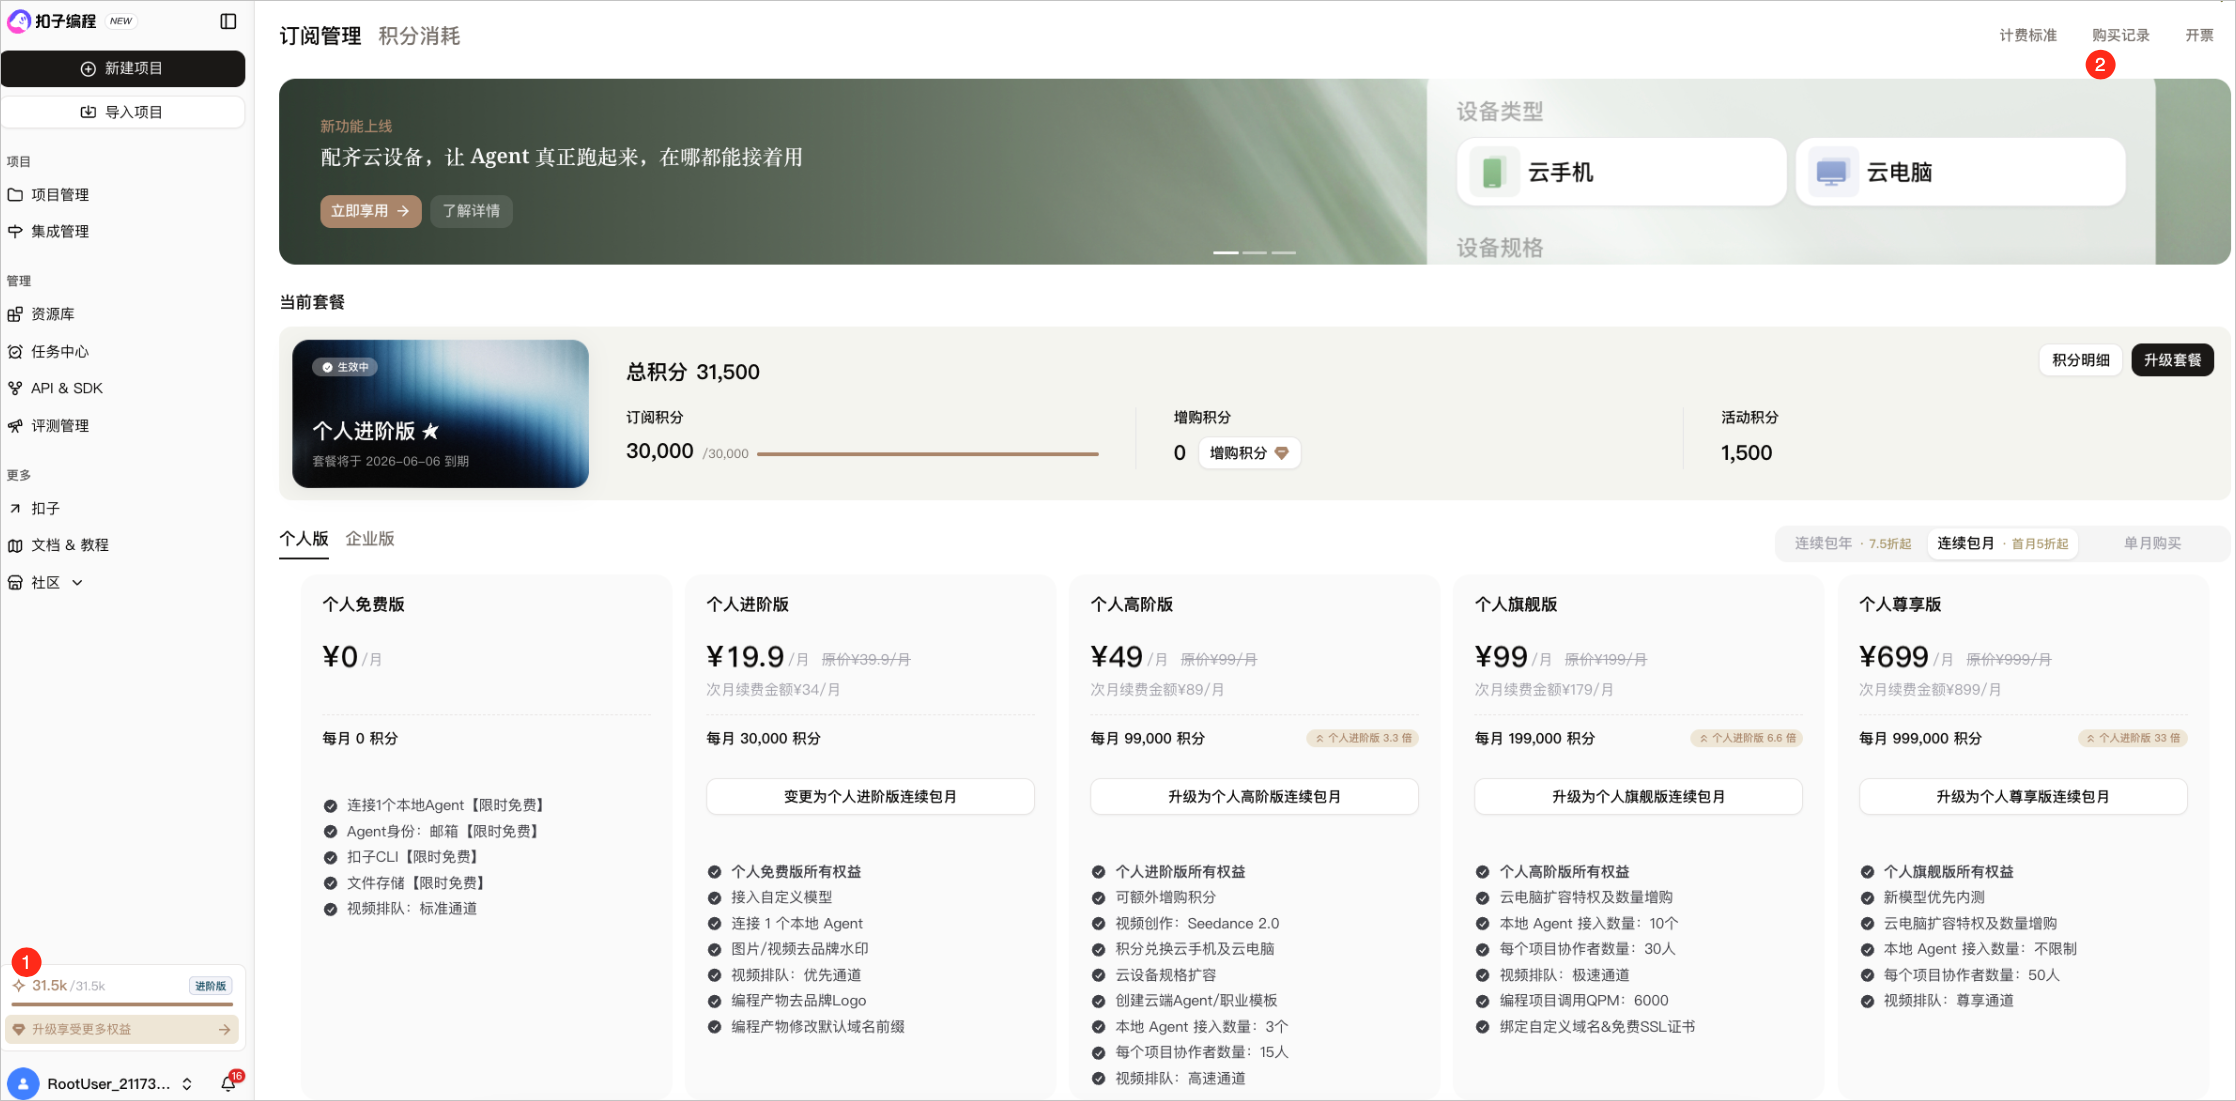Click the API & SDK icon
2236x1101 pixels.
(x=15, y=388)
